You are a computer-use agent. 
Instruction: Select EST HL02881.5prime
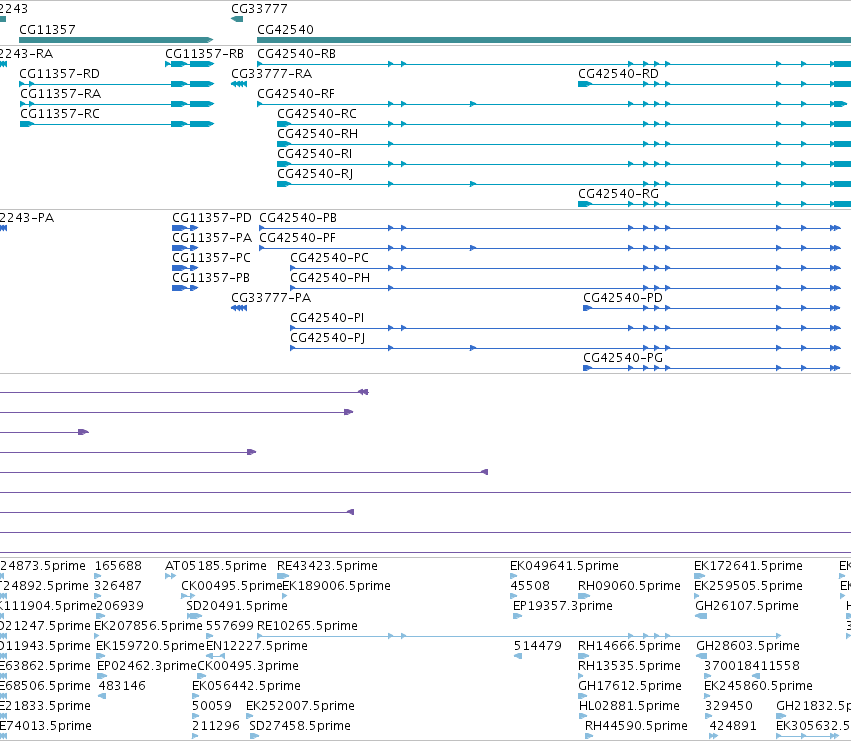630,707
